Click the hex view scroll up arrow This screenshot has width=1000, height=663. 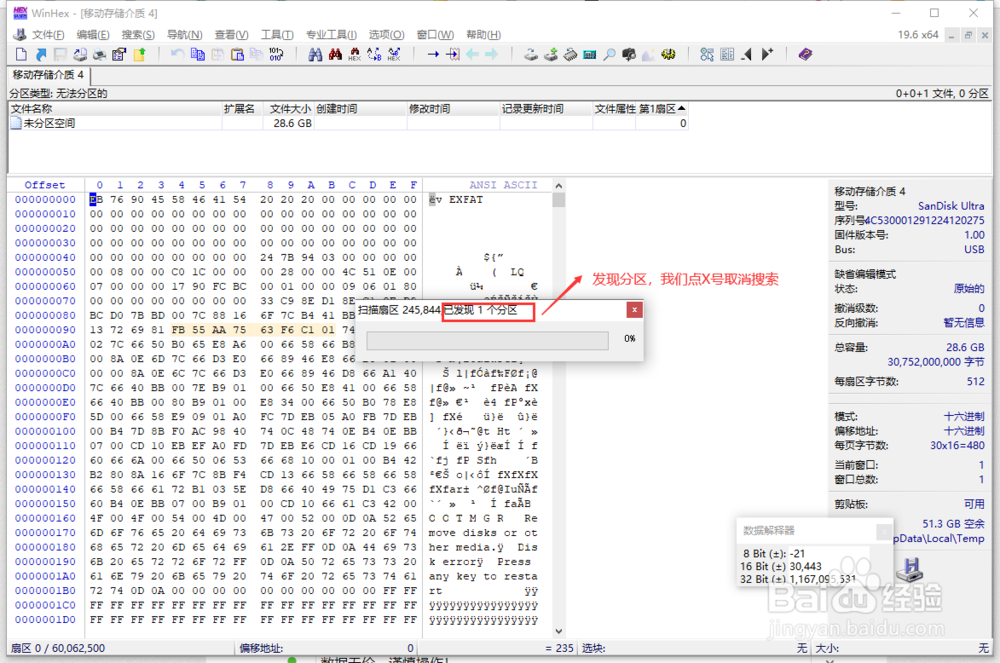click(x=559, y=186)
